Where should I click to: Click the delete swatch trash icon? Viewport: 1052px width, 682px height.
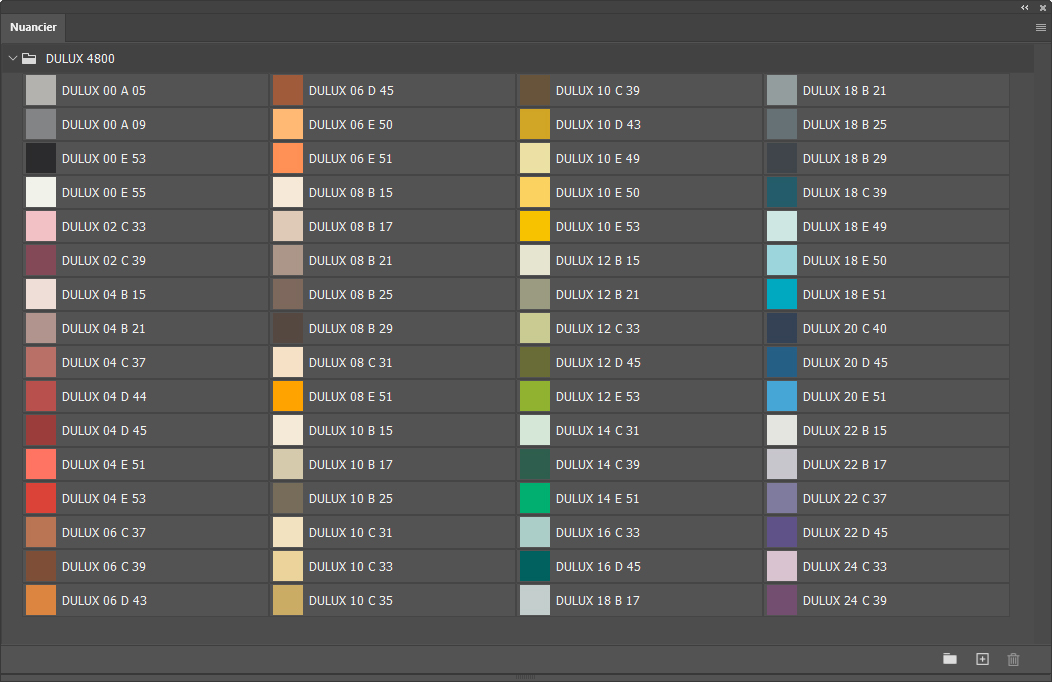[x=1013, y=659]
